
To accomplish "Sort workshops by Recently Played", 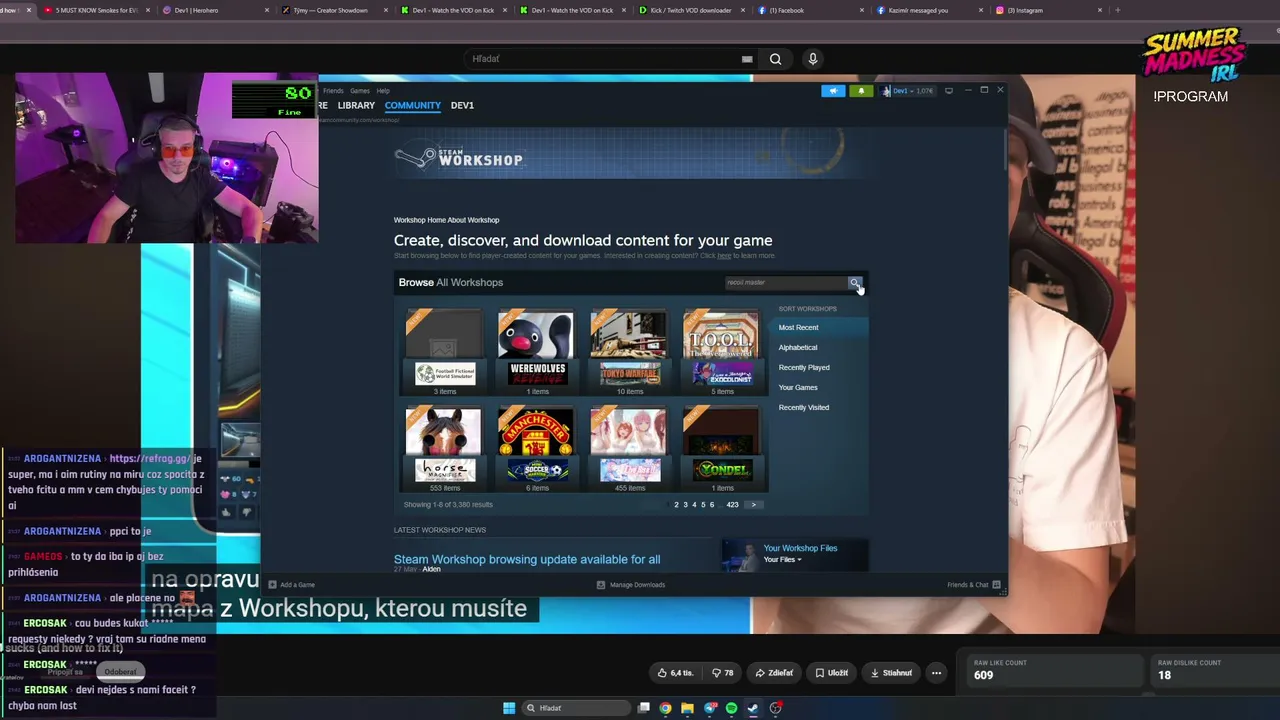I will (x=804, y=367).
